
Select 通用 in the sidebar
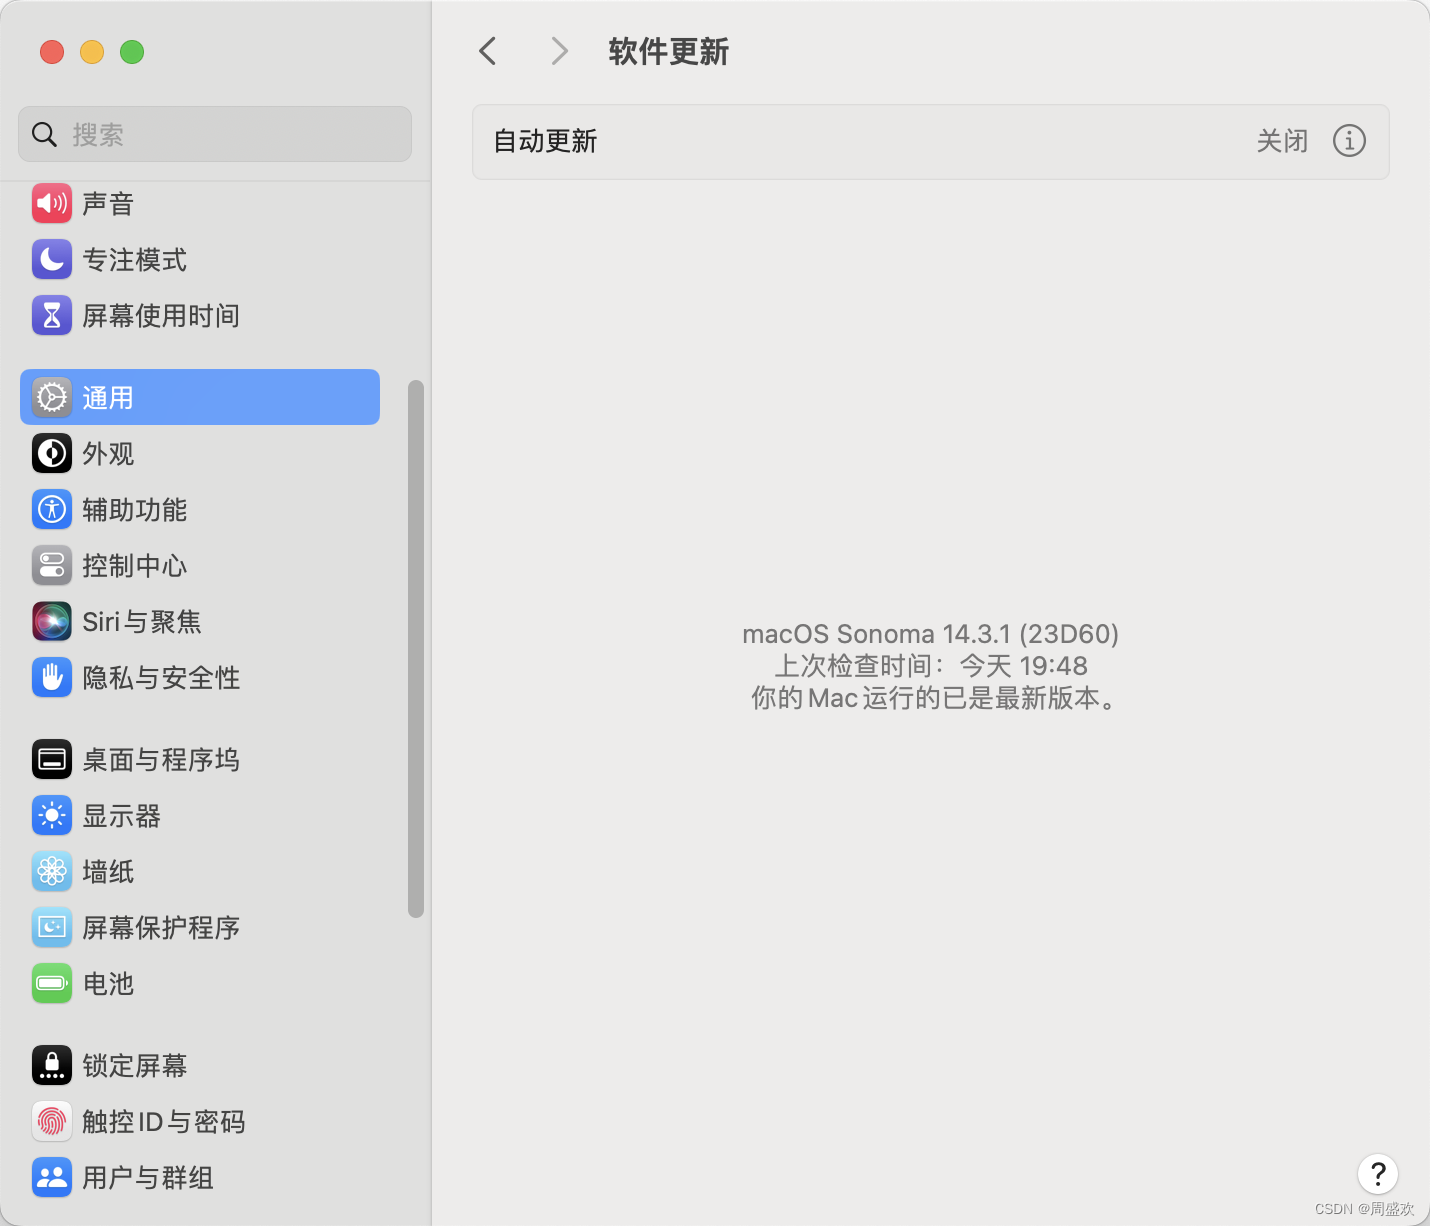pos(200,397)
